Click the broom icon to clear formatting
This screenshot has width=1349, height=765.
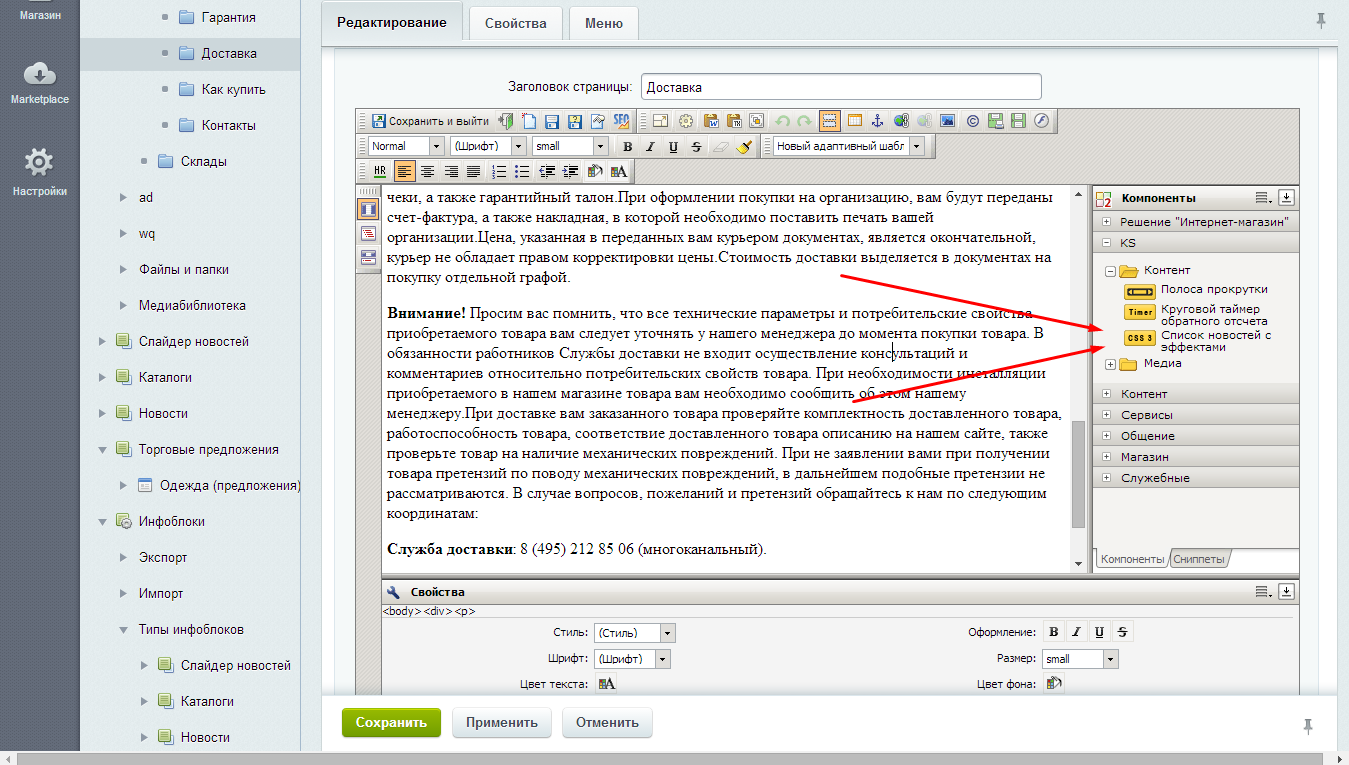click(x=743, y=146)
